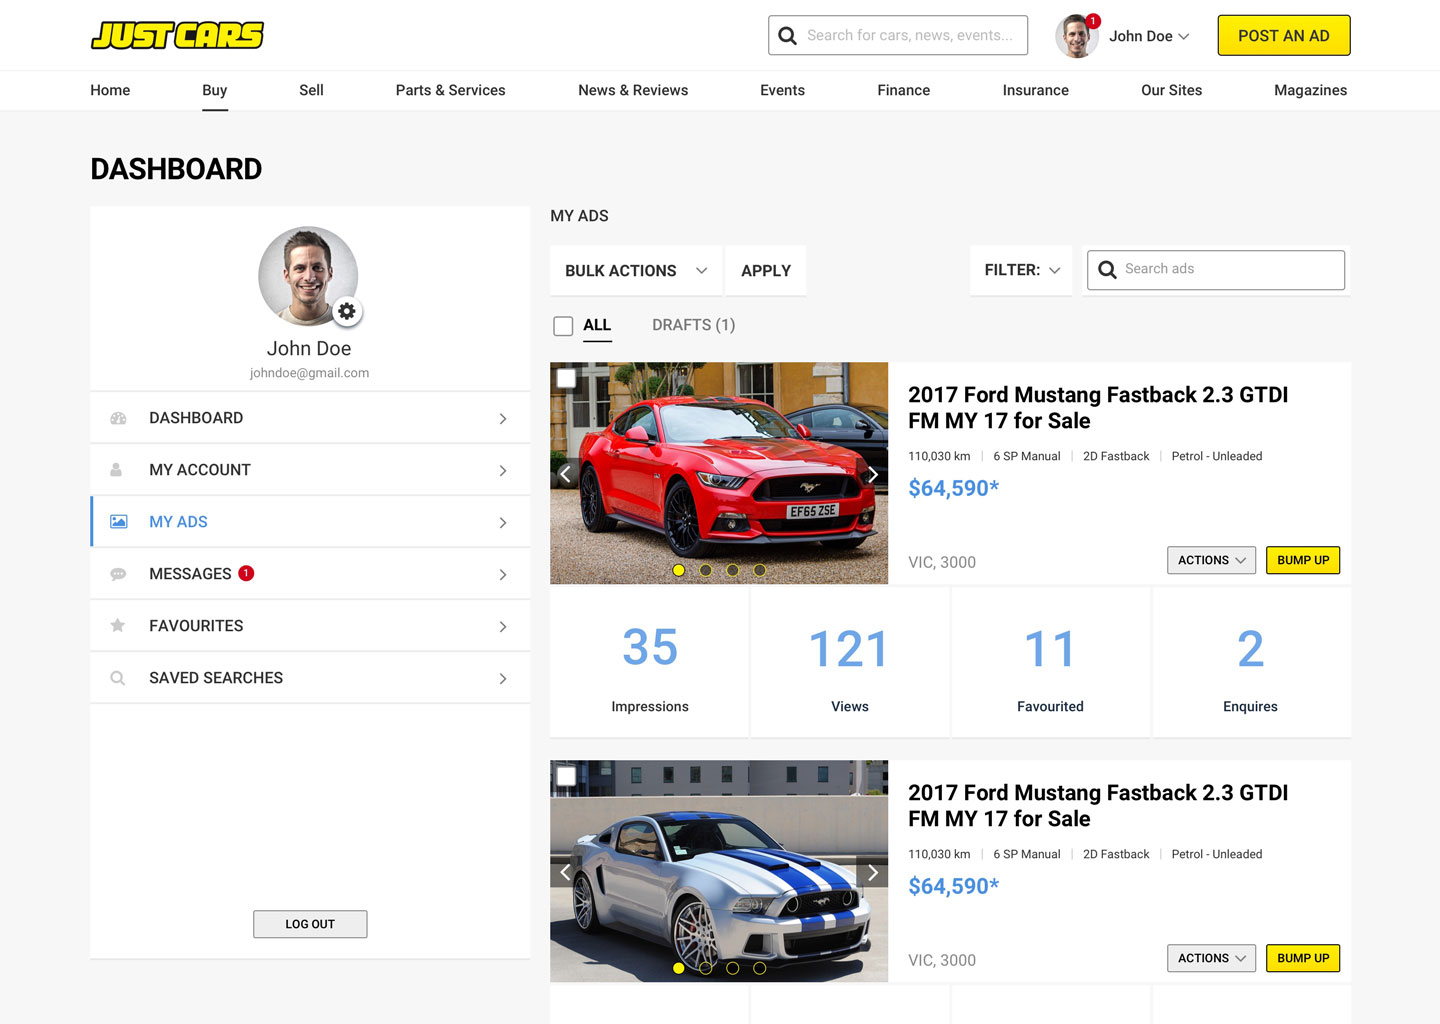The image size is (1440, 1024).
Task: Click the My Ads picture icon
Action: click(x=118, y=522)
